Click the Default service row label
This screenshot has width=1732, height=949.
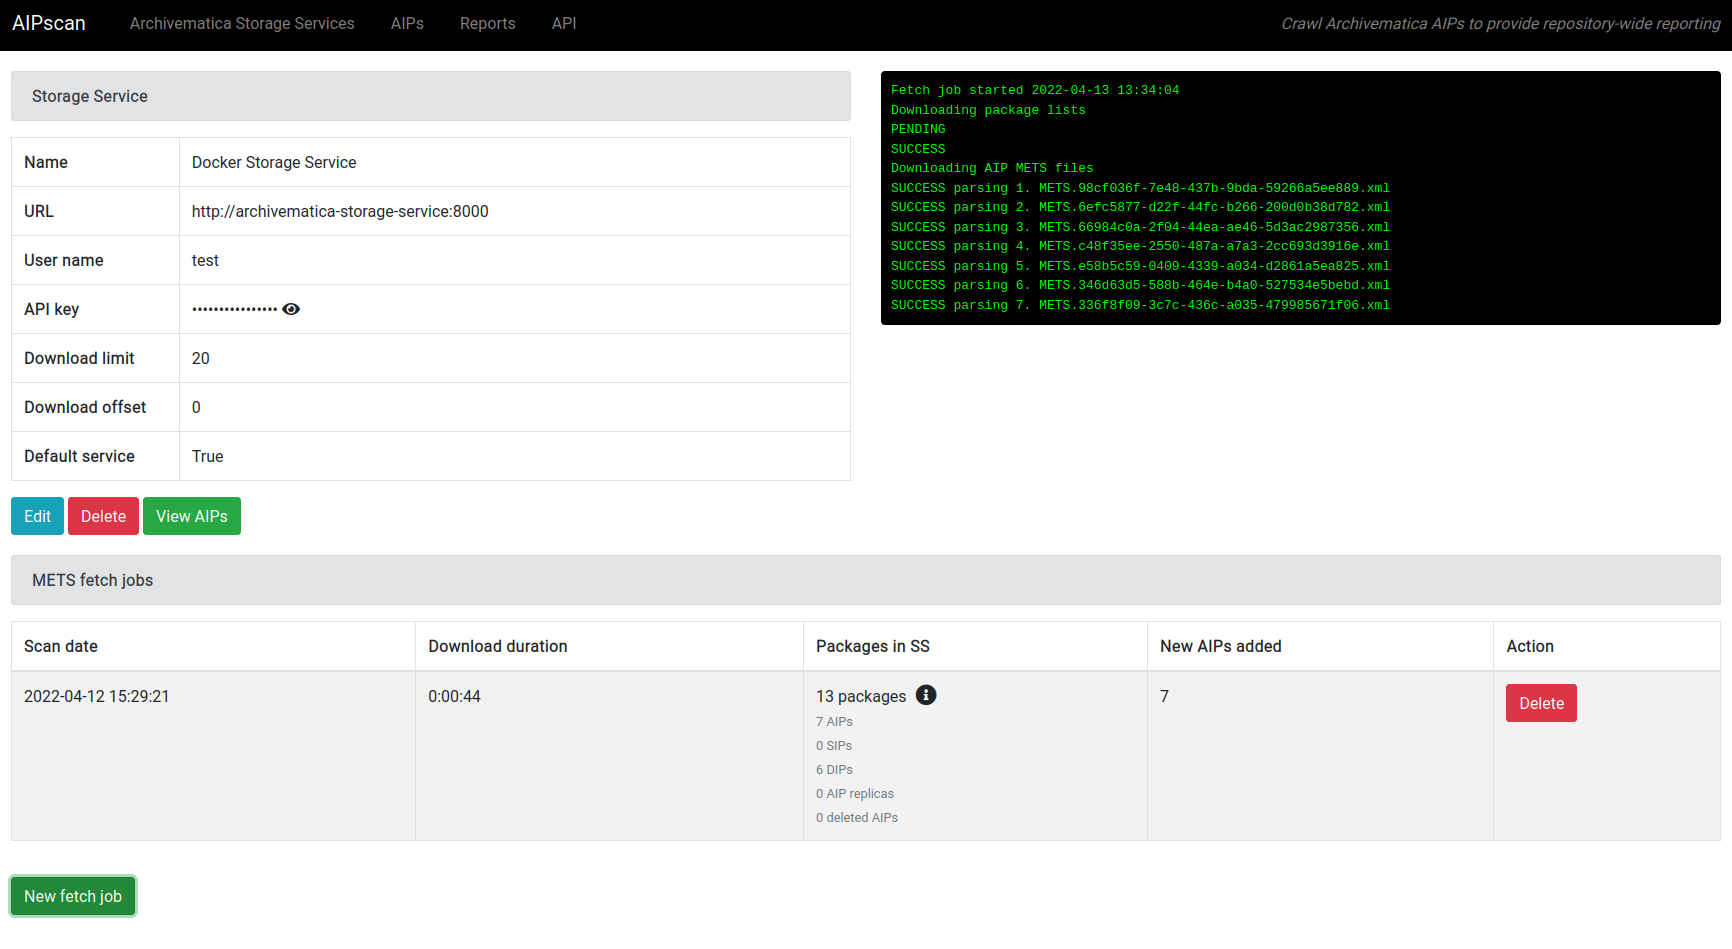click(79, 456)
